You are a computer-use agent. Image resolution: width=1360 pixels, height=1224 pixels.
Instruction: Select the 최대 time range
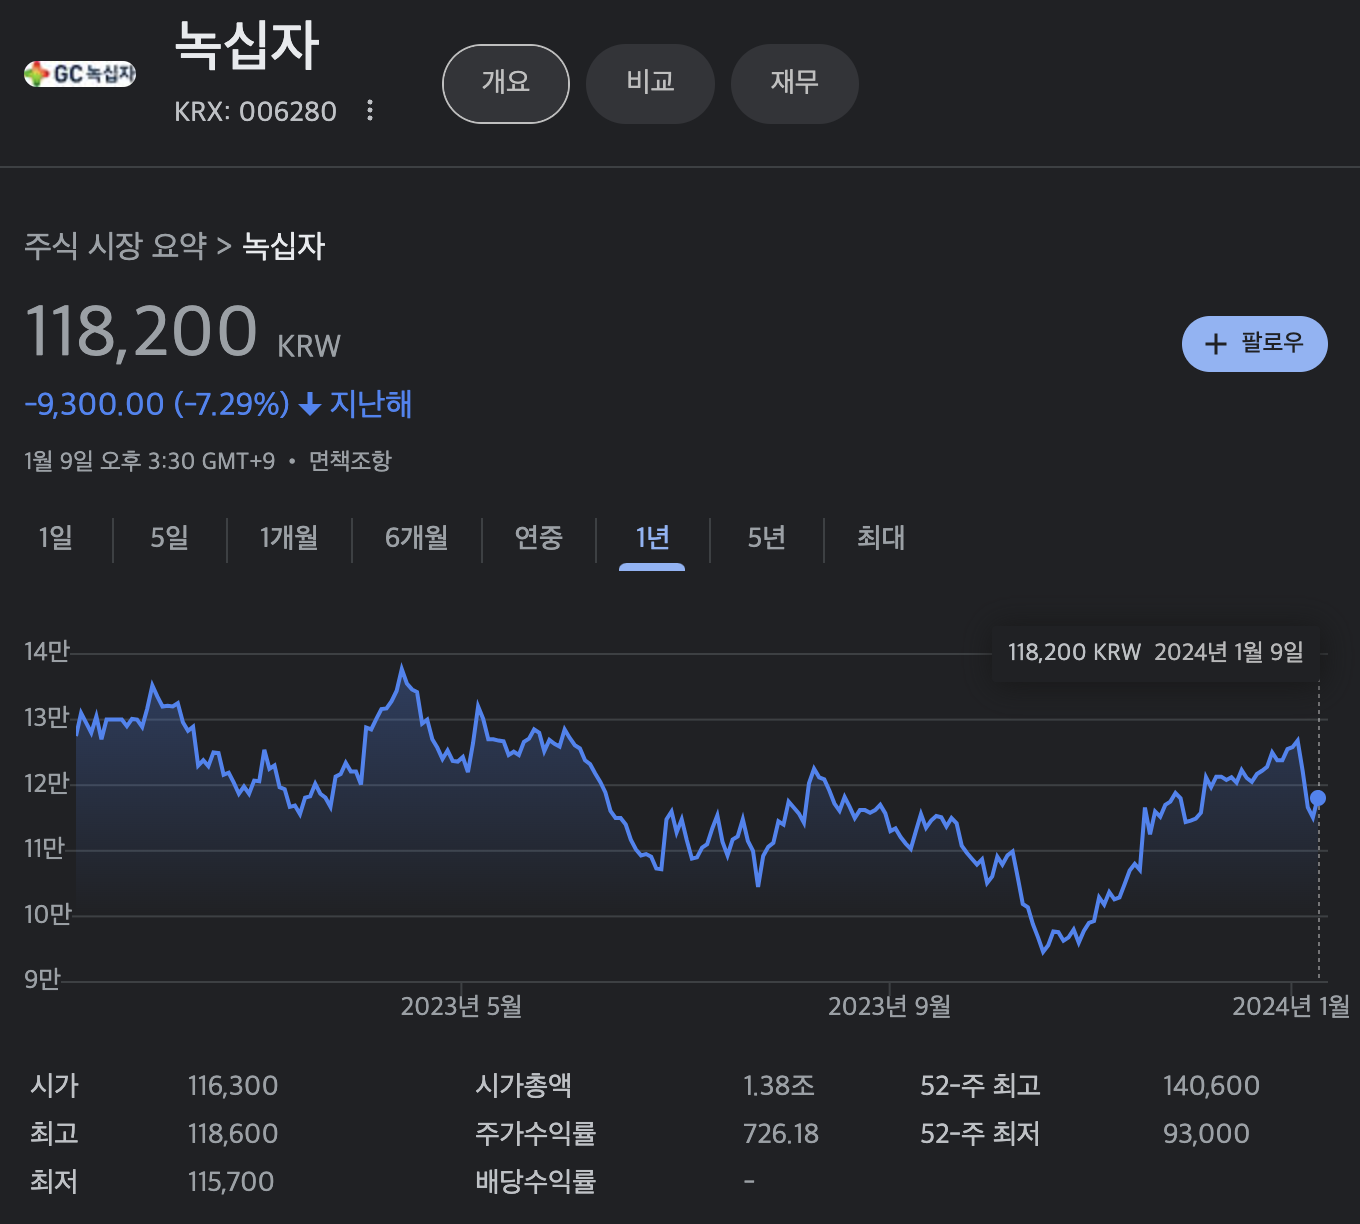point(881,538)
